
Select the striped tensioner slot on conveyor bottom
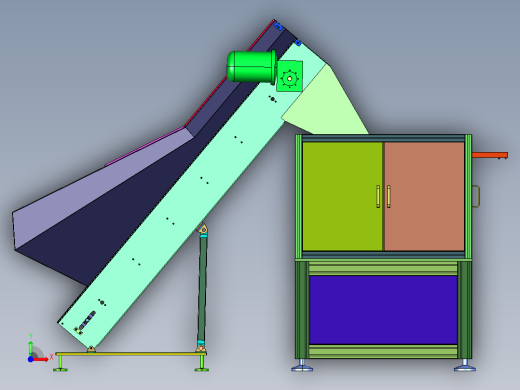coord(88,320)
